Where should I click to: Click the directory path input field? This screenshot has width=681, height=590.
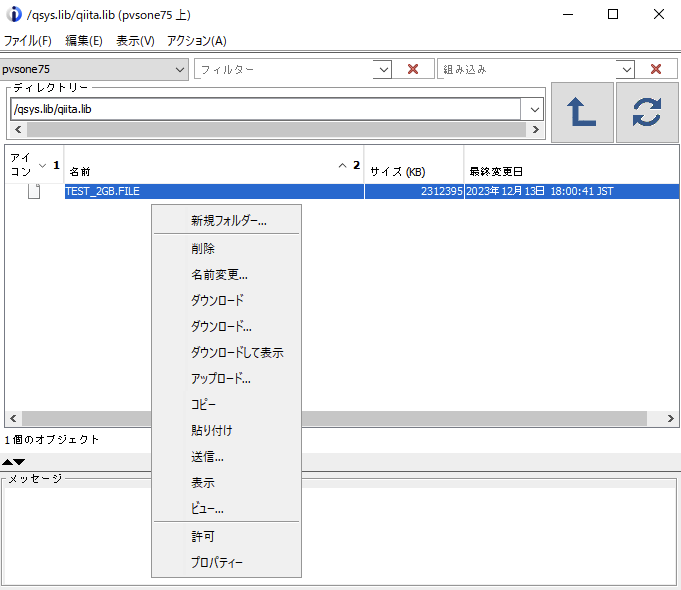pyautogui.click(x=265, y=109)
